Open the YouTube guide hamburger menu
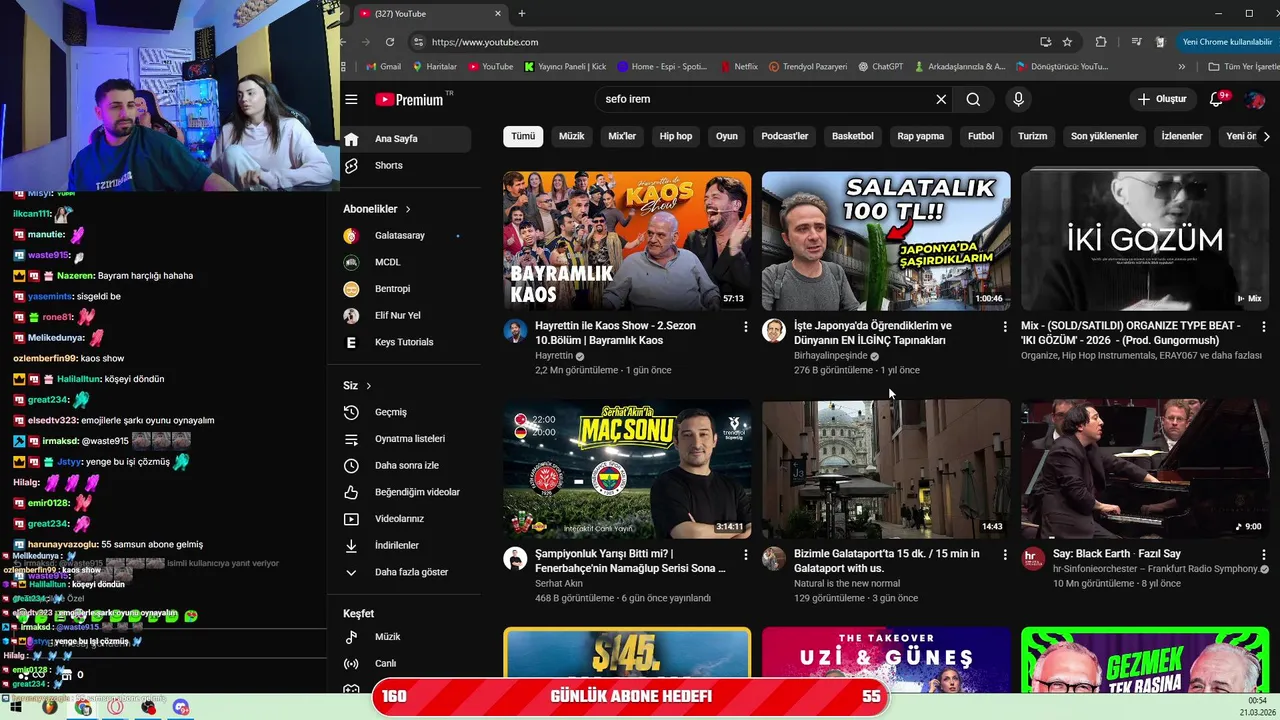This screenshot has width=1280, height=720. tap(351, 99)
